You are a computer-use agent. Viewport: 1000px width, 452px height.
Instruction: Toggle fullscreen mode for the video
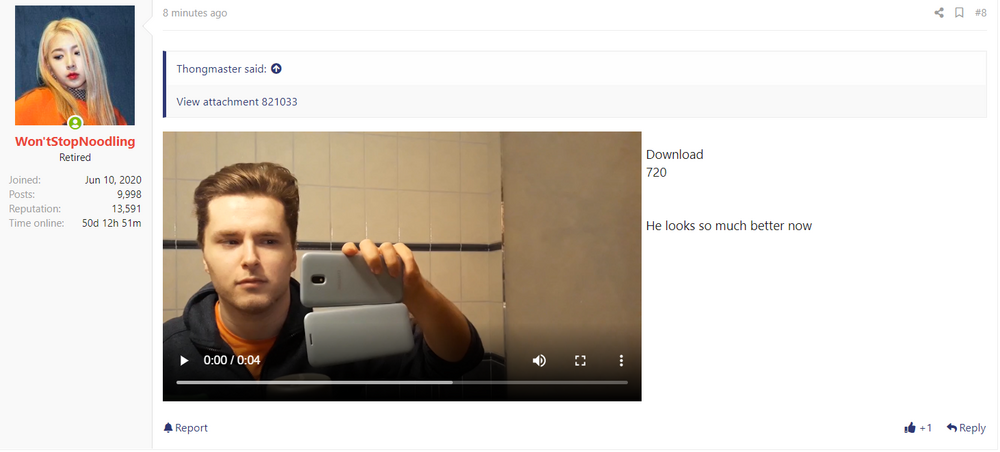coord(580,360)
